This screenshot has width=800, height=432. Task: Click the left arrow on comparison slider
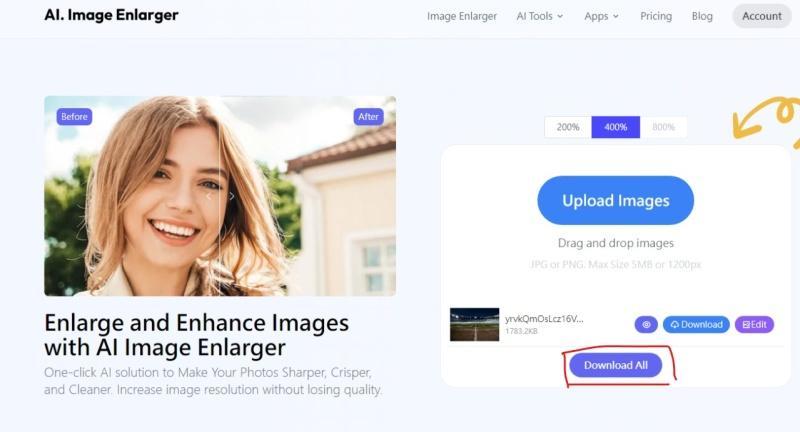pos(208,196)
